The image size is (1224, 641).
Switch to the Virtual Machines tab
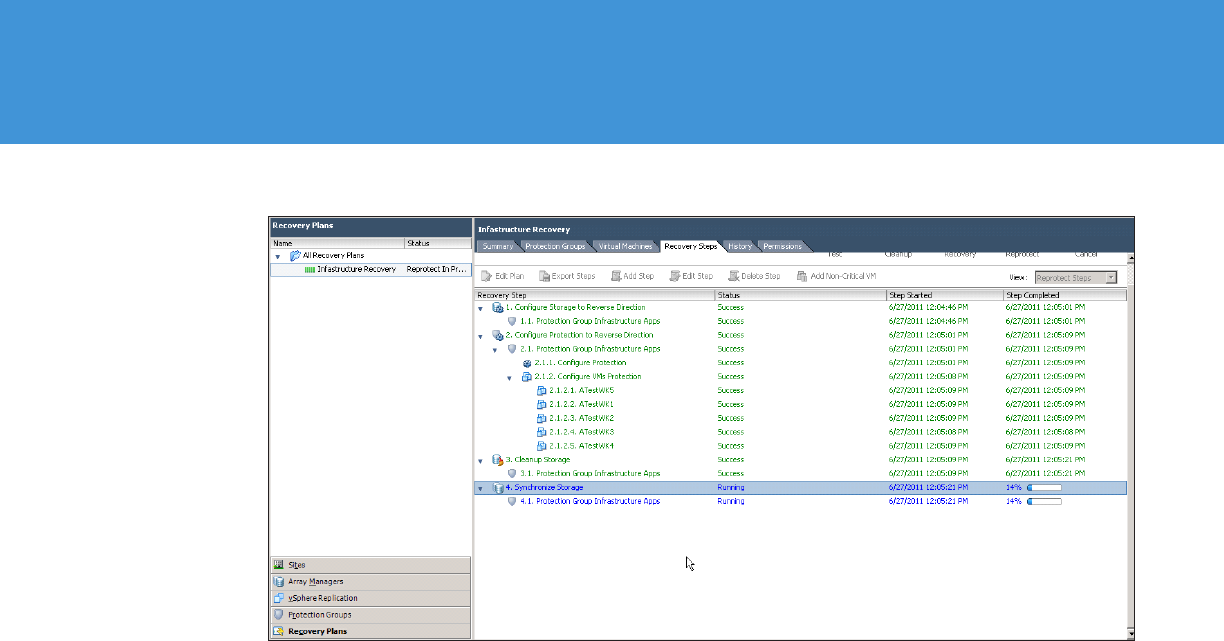click(x=626, y=246)
